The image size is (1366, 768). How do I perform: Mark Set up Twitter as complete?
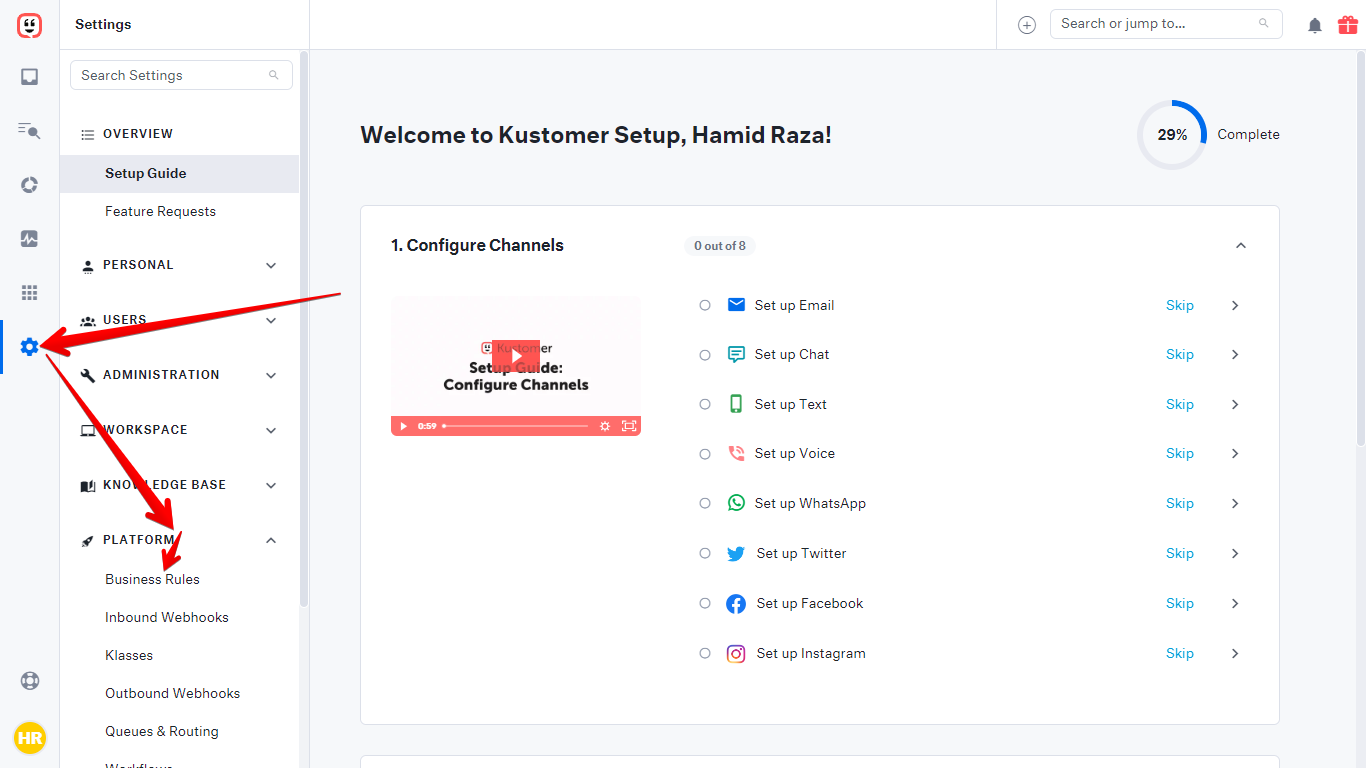pos(705,553)
